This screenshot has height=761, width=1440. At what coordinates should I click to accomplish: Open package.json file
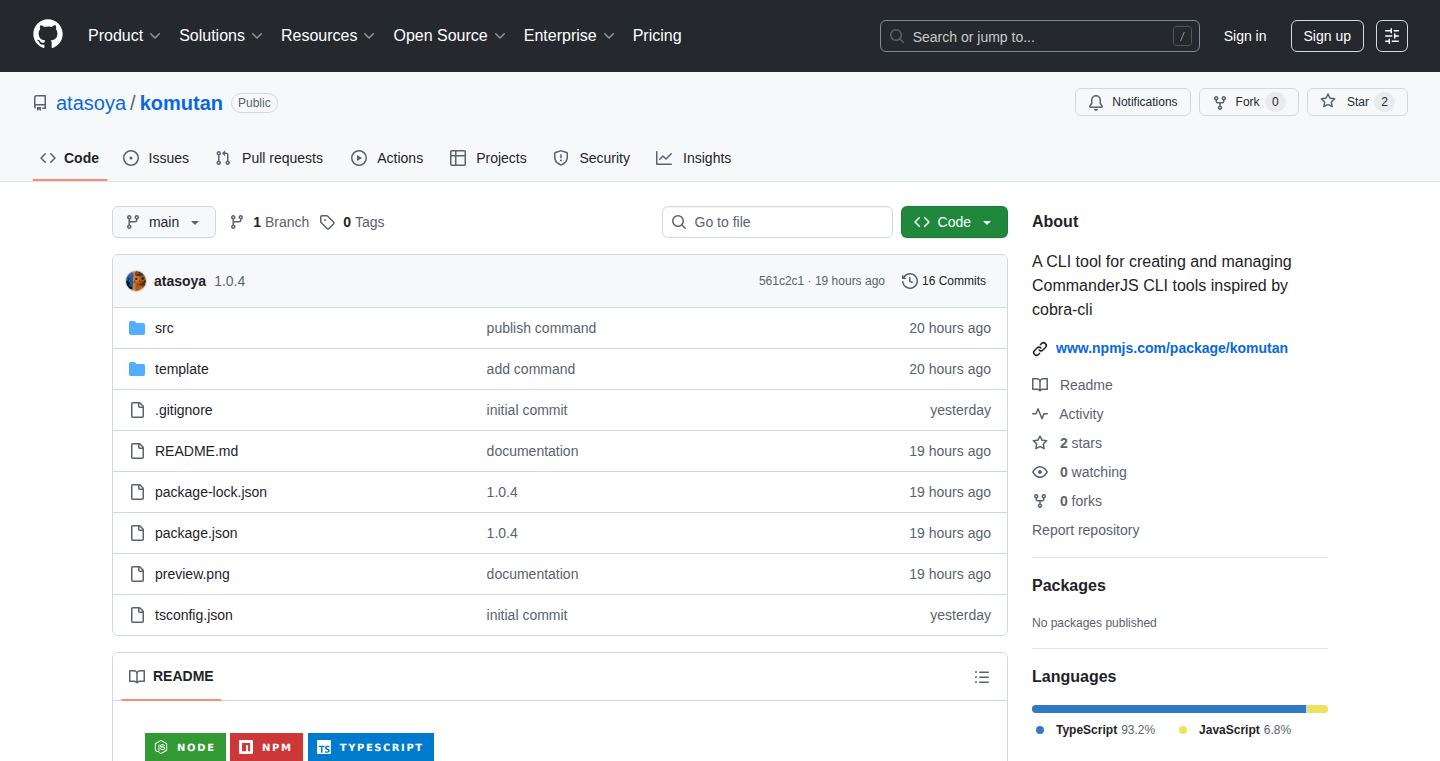pos(196,533)
